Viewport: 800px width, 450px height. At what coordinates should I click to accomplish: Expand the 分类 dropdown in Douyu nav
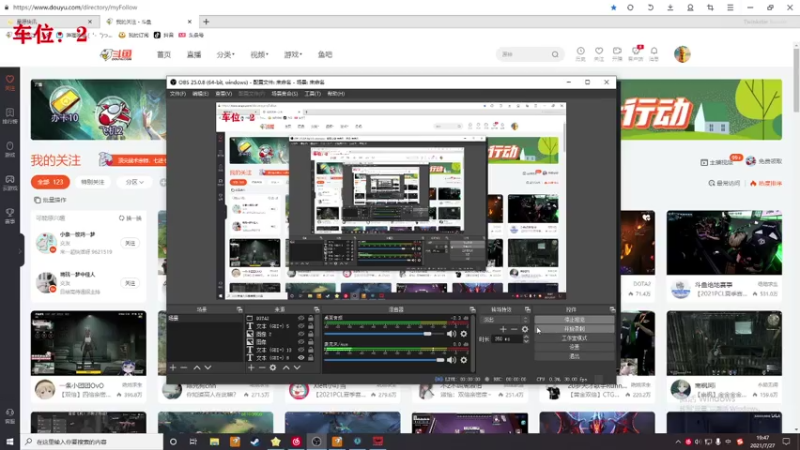pyautogui.click(x=226, y=54)
